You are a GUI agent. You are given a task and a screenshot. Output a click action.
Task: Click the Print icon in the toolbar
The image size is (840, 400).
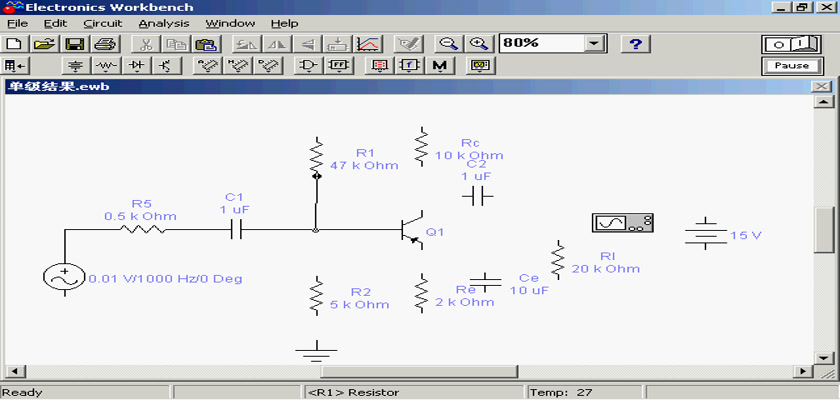pyautogui.click(x=105, y=44)
